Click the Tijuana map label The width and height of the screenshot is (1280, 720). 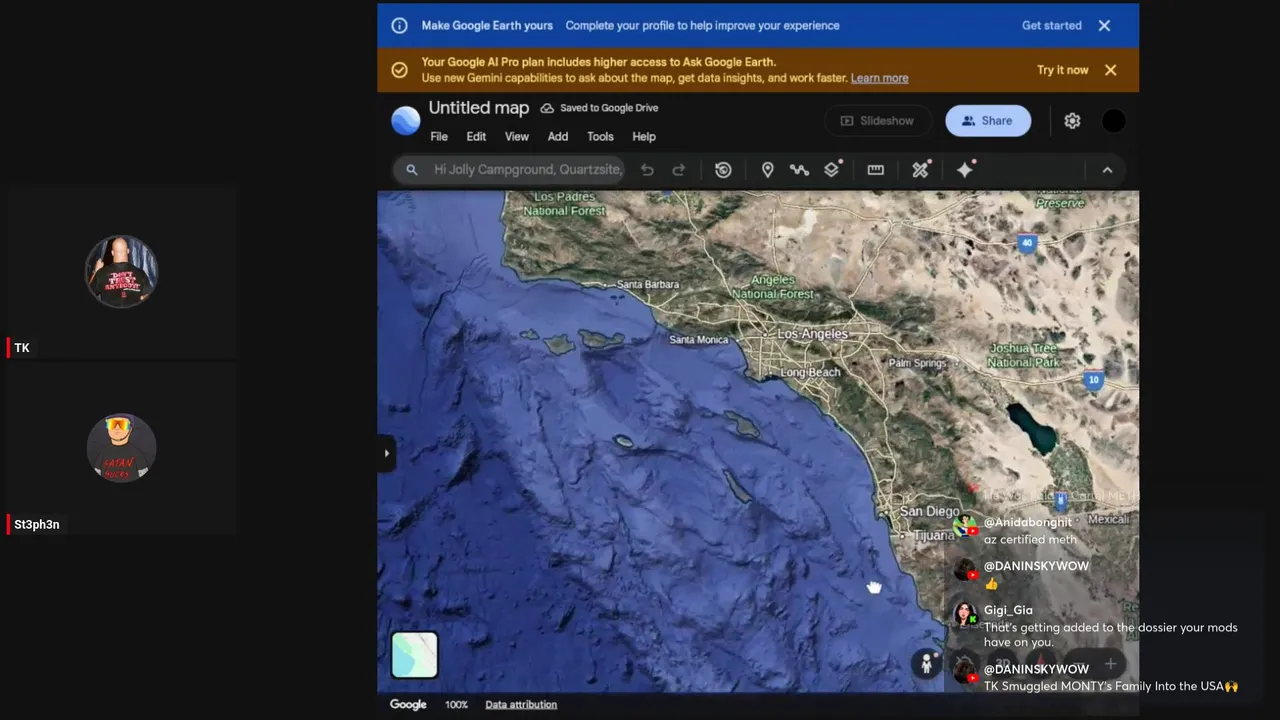[934, 536]
